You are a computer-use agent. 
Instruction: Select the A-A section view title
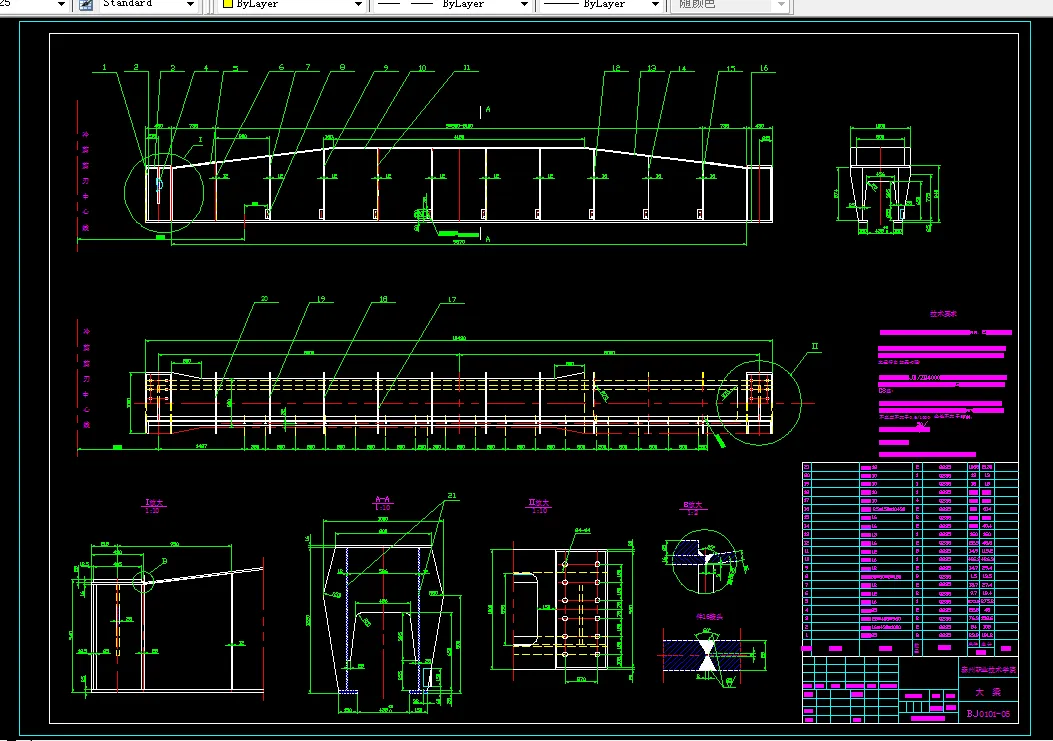382,500
